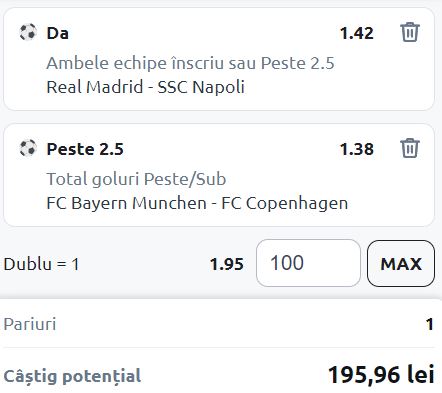The width and height of the screenshot is (442, 393).
Task: Set the maximum stake with MAX button
Action: [x=401, y=263]
